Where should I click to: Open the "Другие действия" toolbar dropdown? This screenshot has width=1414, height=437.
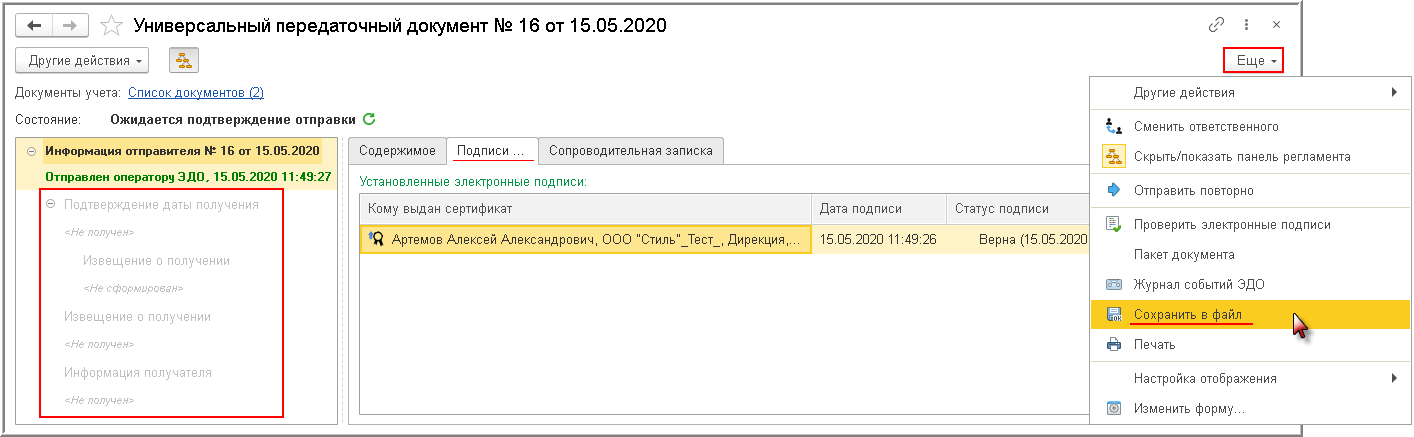pos(83,60)
